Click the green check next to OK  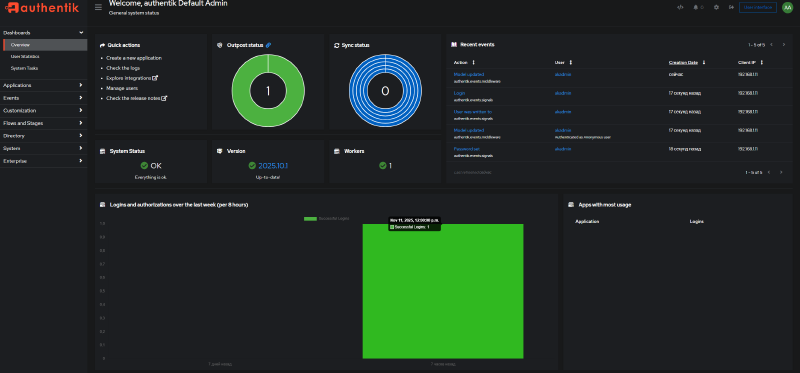click(144, 165)
